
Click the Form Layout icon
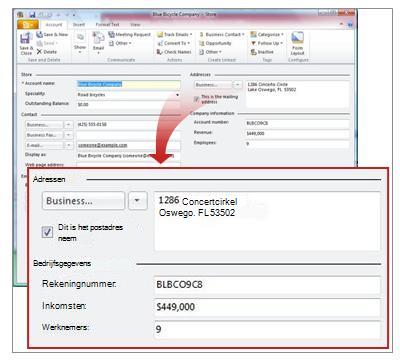coord(297,44)
